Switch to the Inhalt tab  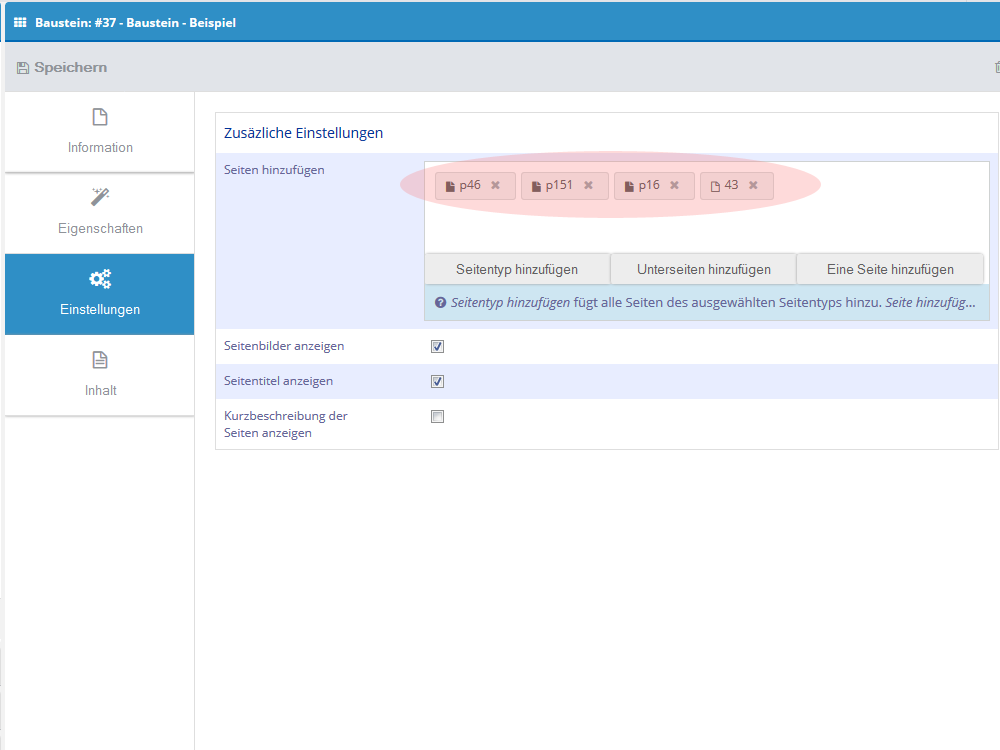[x=100, y=375]
